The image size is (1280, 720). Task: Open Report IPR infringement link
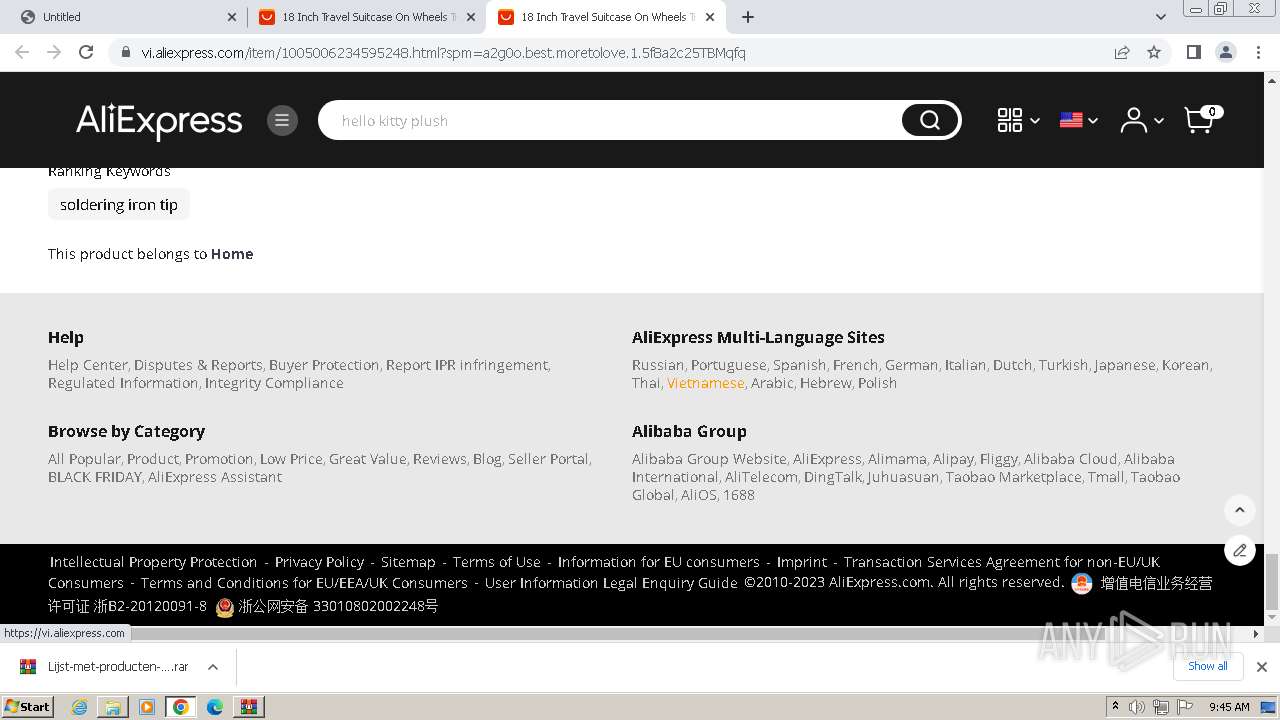(x=467, y=365)
